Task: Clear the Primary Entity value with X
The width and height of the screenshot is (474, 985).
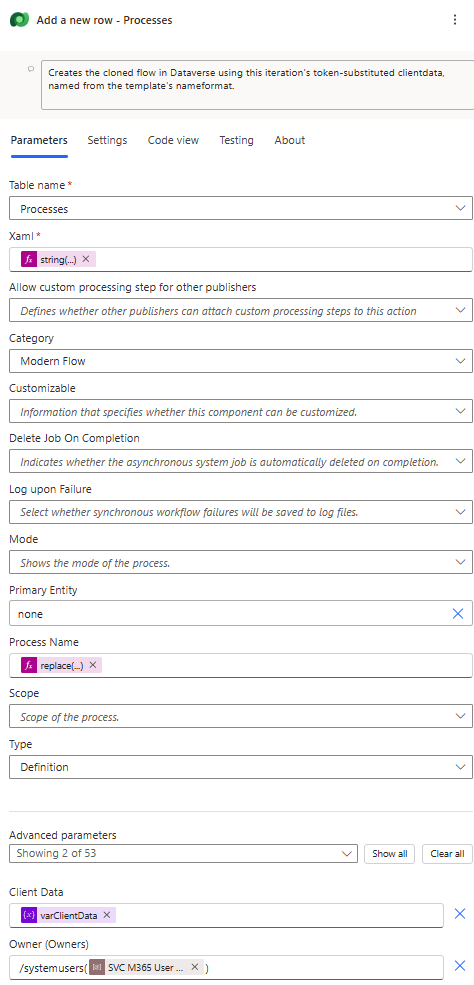Action: click(x=458, y=614)
